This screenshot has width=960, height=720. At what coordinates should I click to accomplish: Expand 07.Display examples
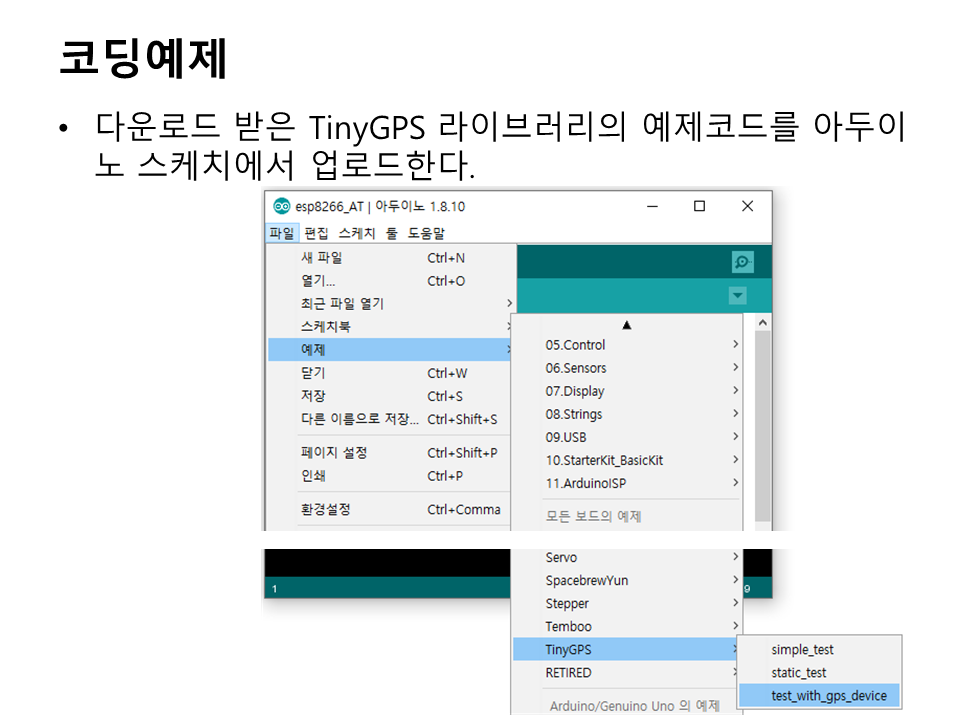(627, 391)
